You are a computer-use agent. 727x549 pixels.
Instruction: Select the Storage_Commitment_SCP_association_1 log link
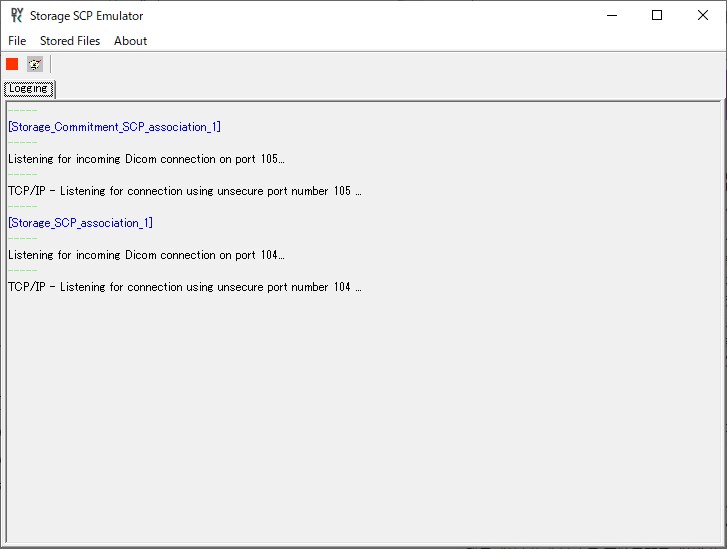pyautogui.click(x=114, y=127)
